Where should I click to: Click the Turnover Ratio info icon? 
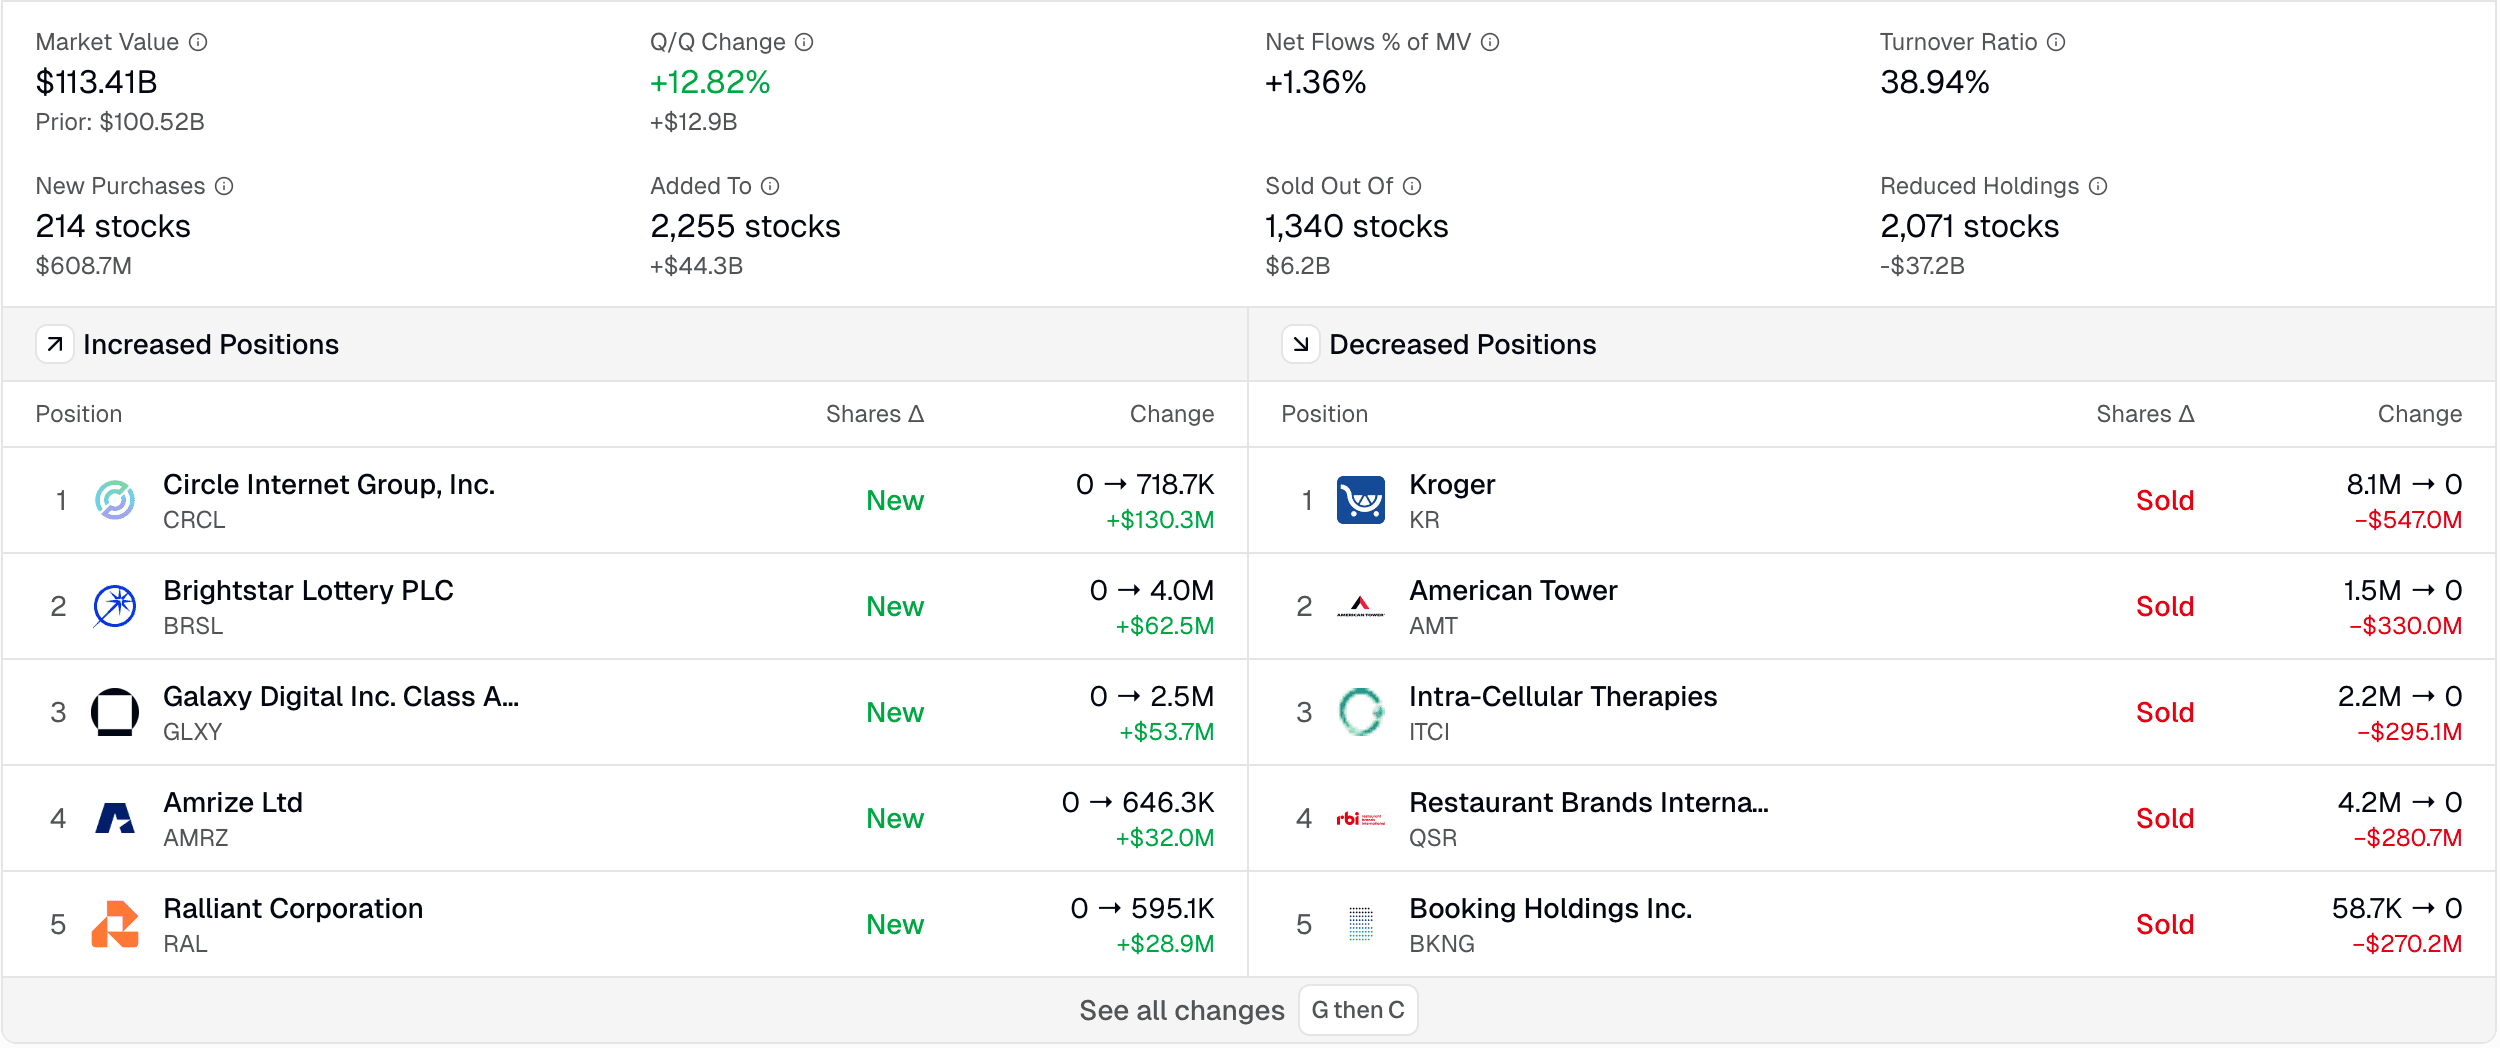[x=2056, y=42]
